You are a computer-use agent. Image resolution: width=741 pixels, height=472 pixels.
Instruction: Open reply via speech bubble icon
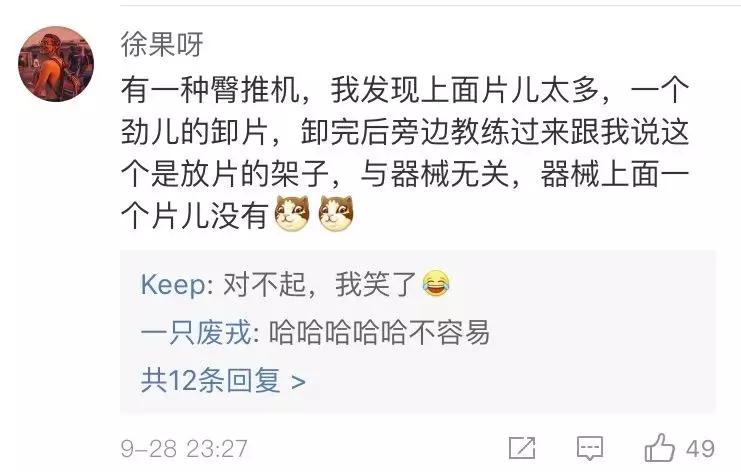coord(589,448)
